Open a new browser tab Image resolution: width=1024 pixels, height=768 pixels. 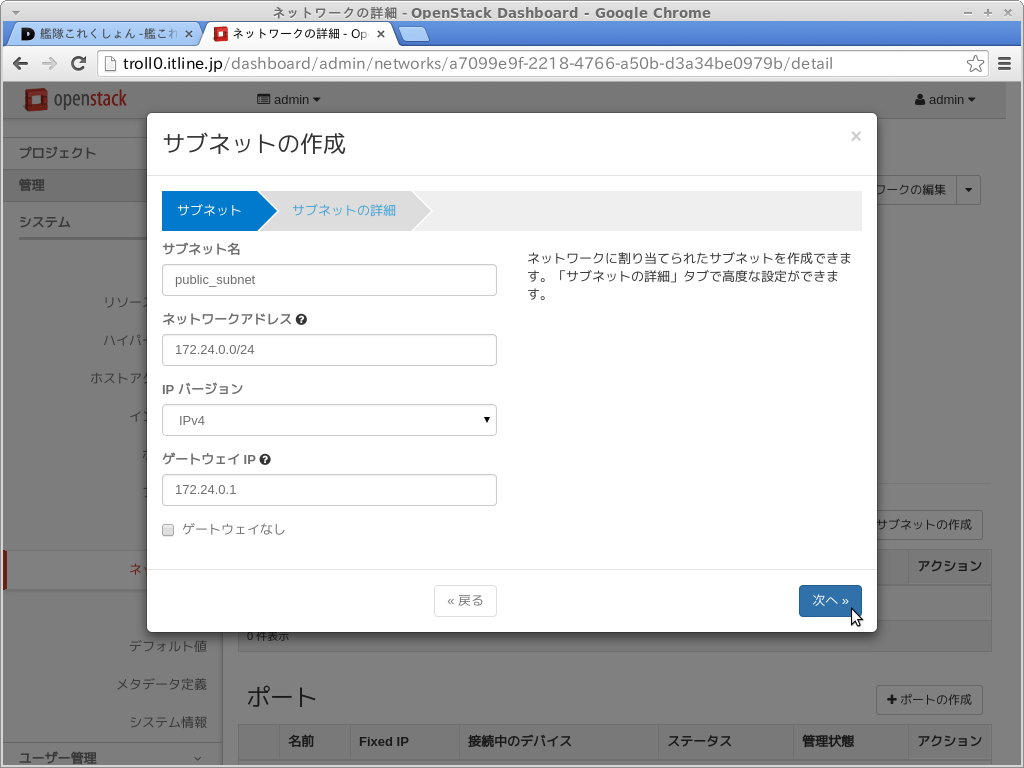[413, 34]
